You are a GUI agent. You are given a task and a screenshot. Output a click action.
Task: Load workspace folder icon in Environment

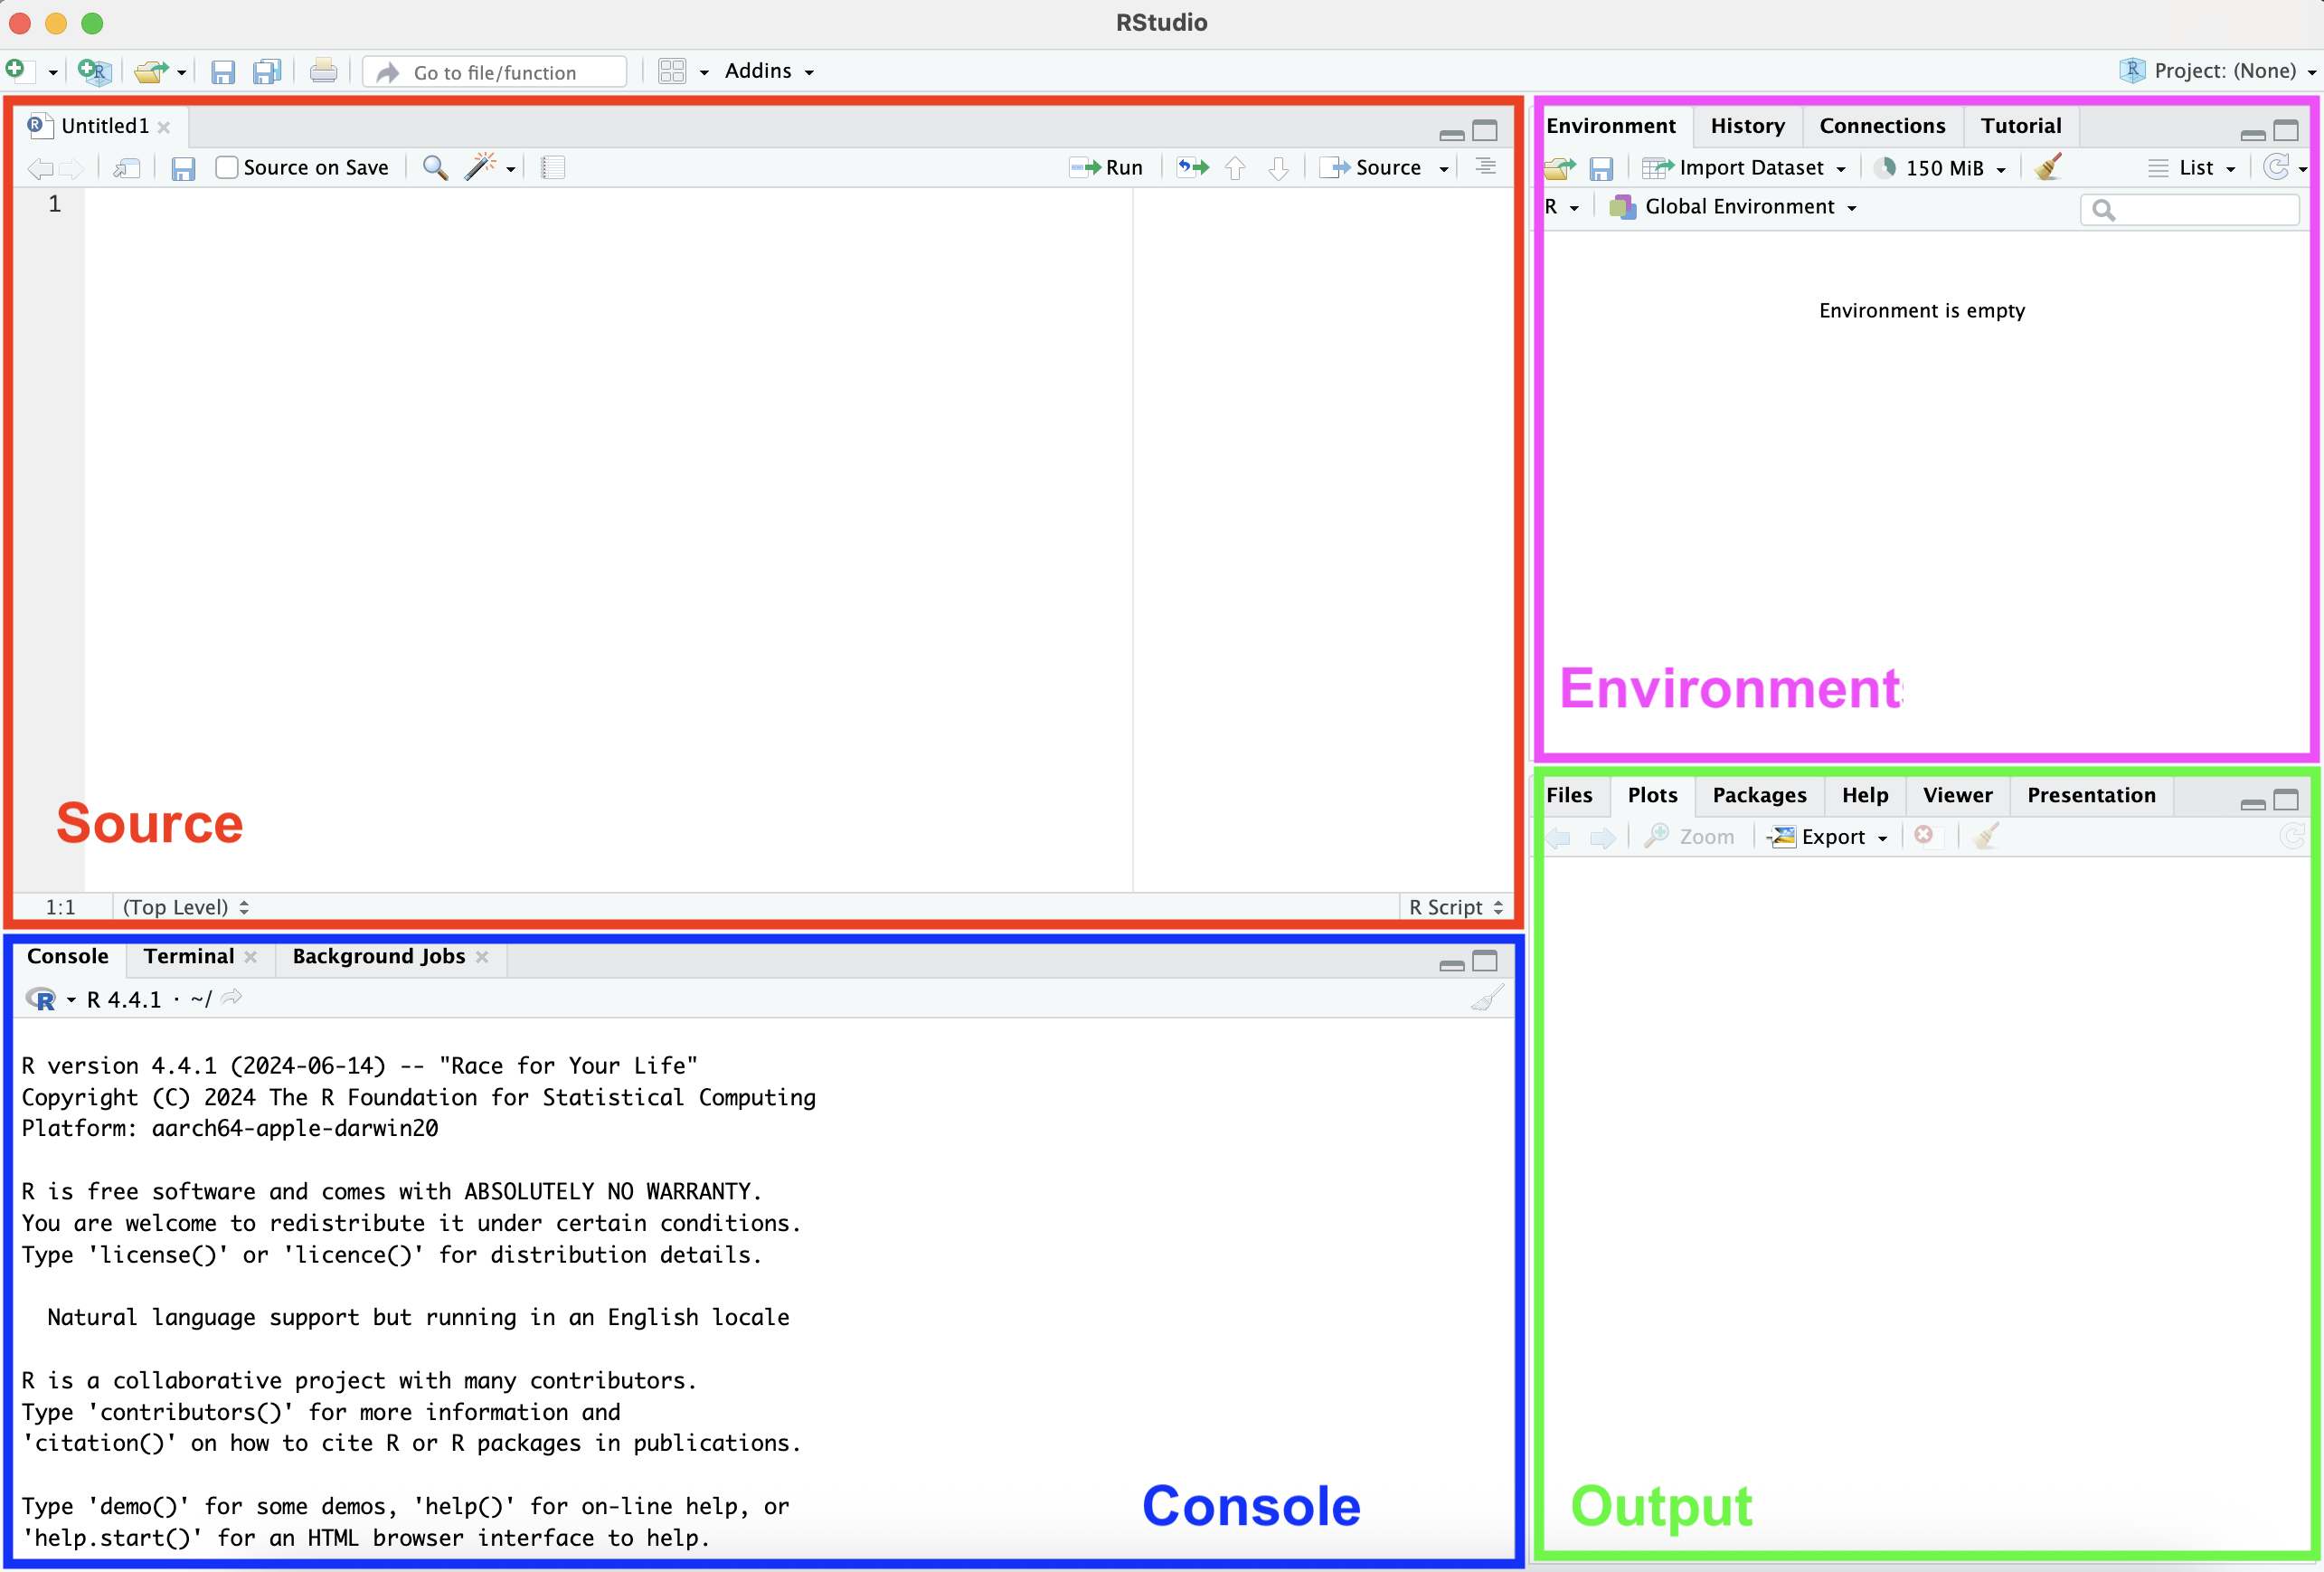click(1559, 168)
